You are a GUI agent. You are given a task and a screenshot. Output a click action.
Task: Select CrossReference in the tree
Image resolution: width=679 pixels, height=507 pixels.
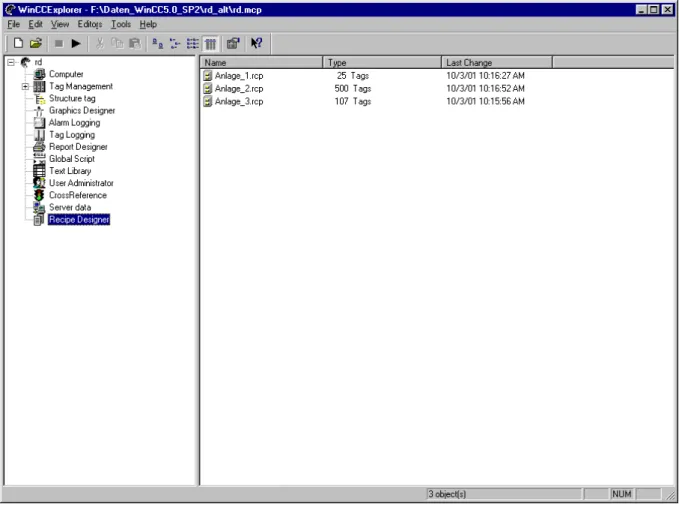78,195
